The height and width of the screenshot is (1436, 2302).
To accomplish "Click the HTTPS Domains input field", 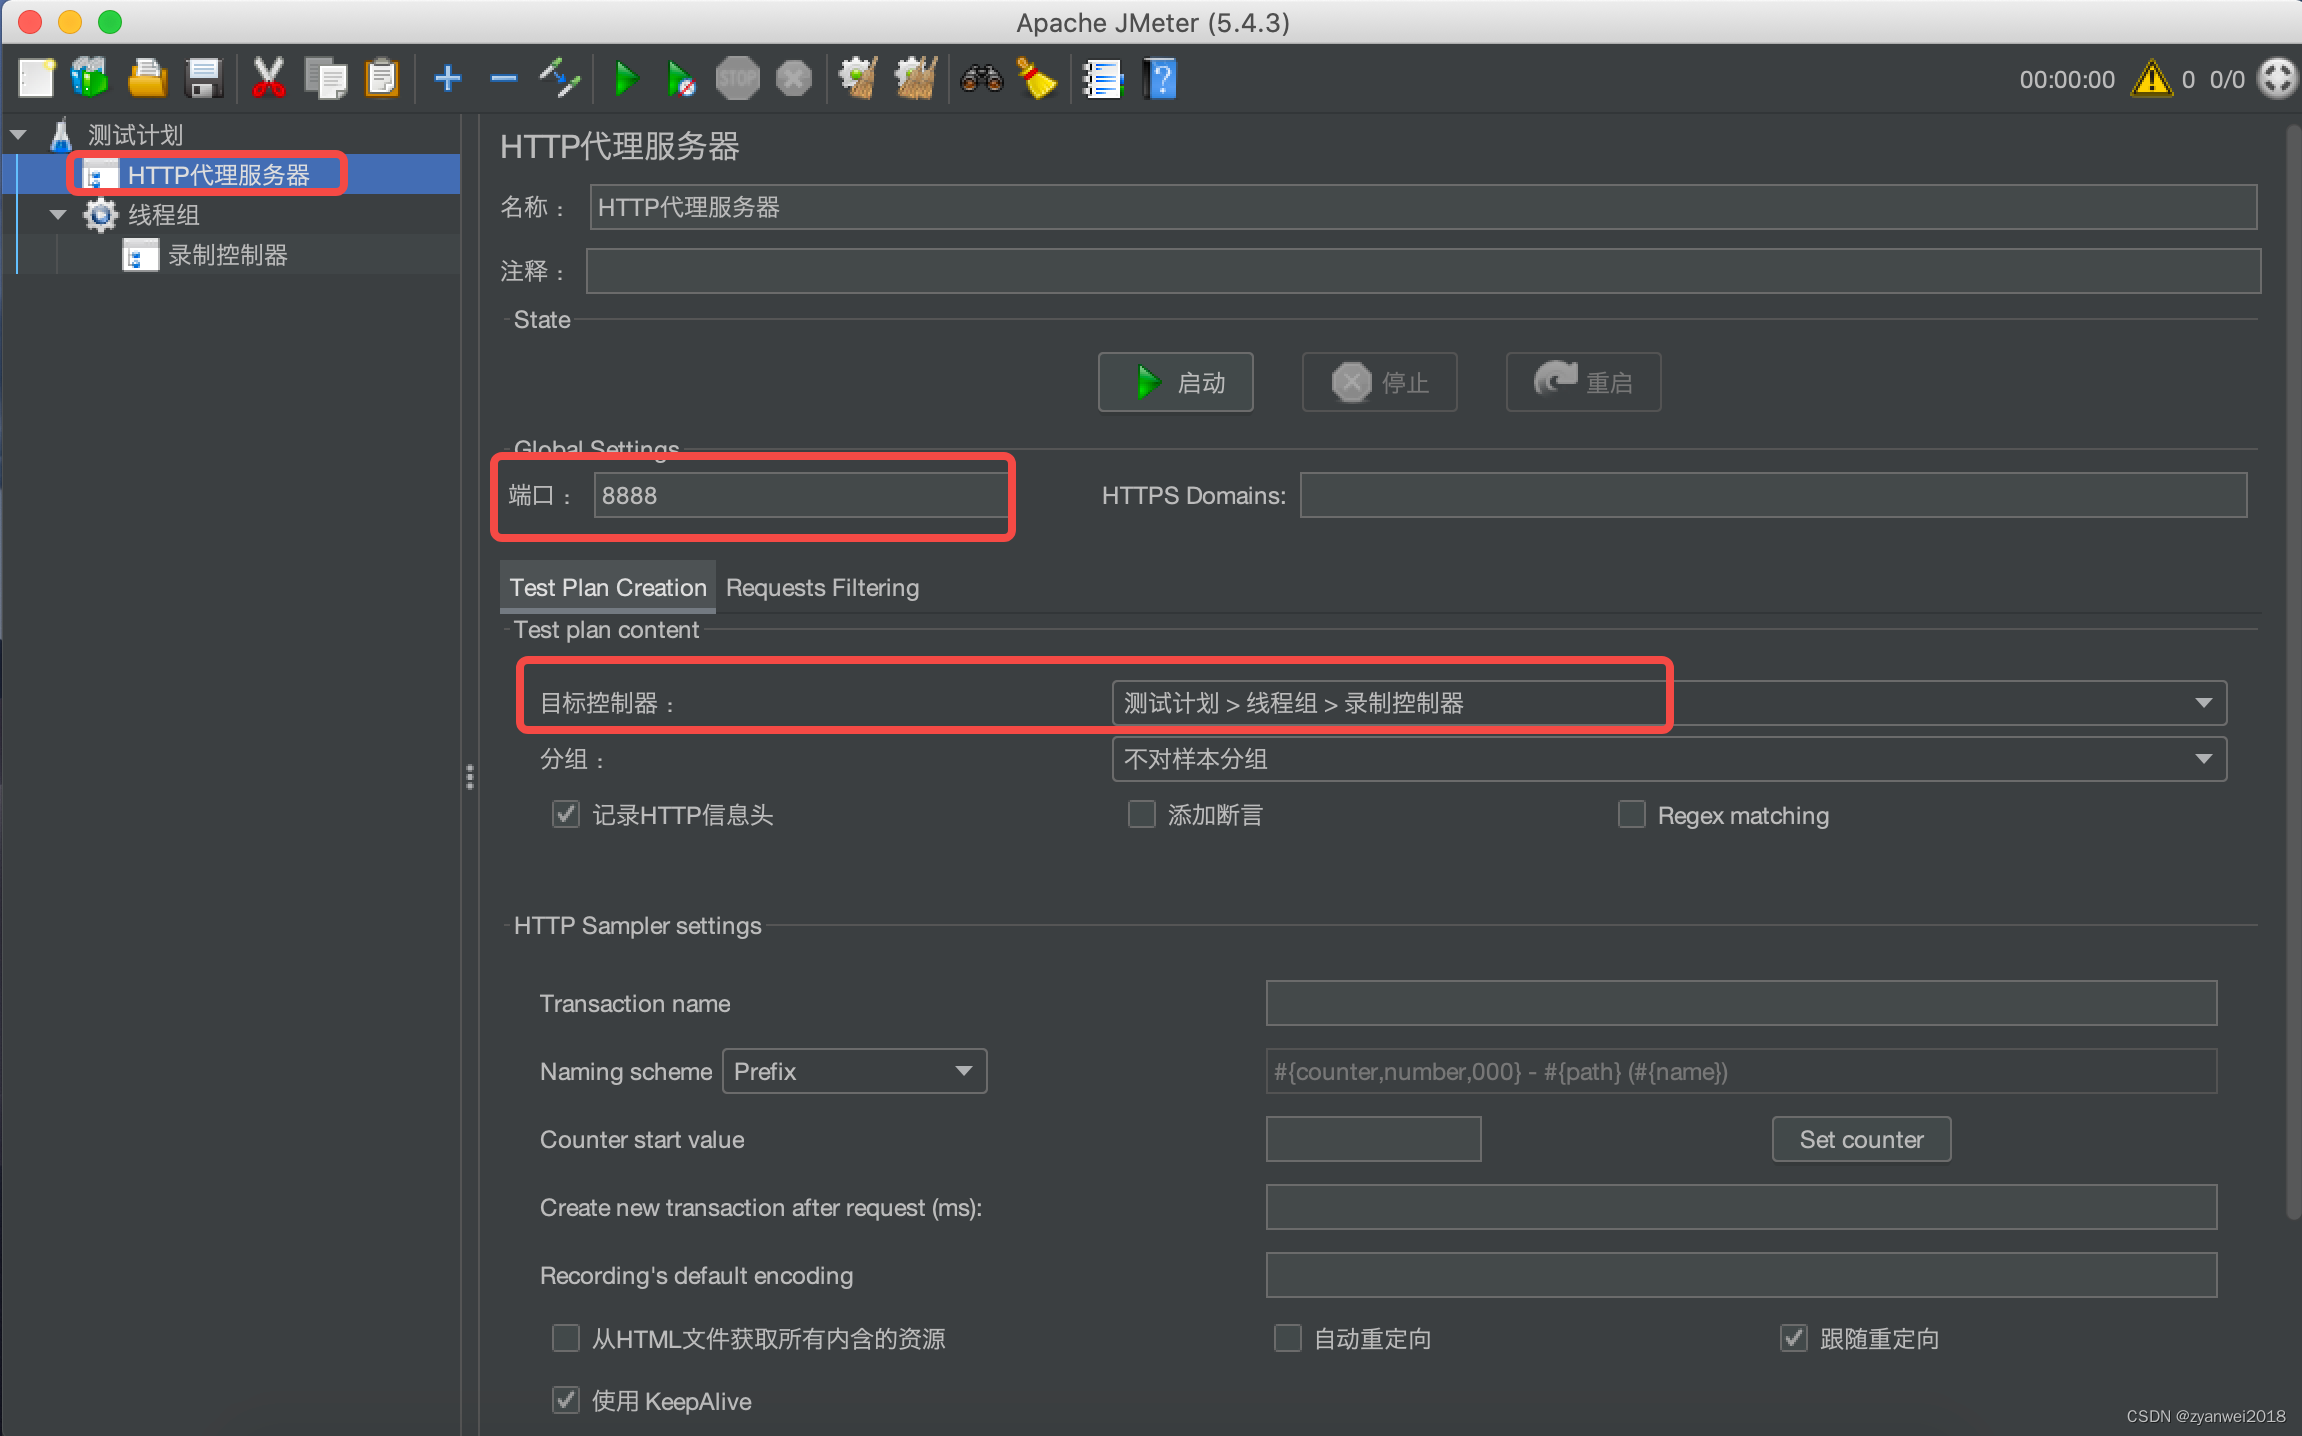I will pos(1773,495).
